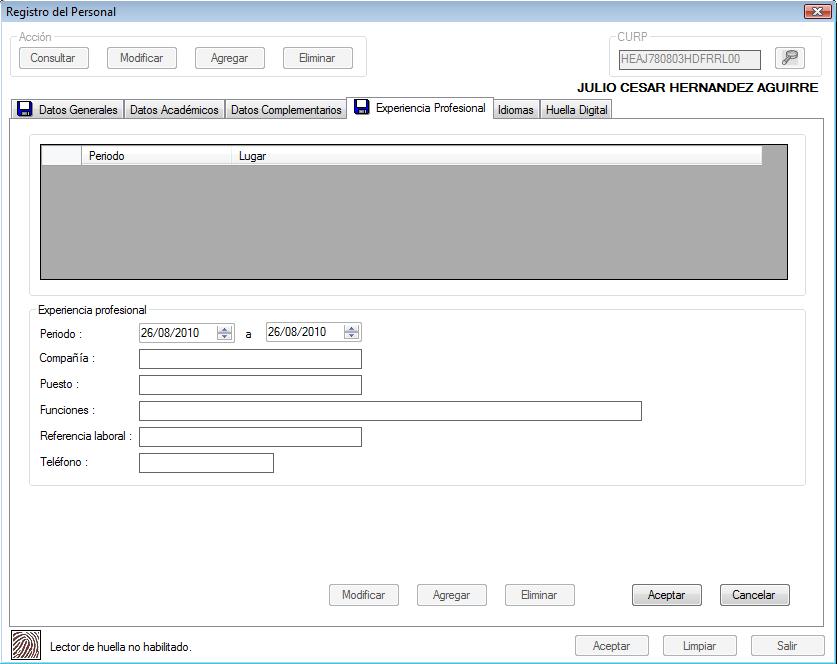Switch to Datos Académicos tab
Screen dimensions: 837x664
pos(174,110)
